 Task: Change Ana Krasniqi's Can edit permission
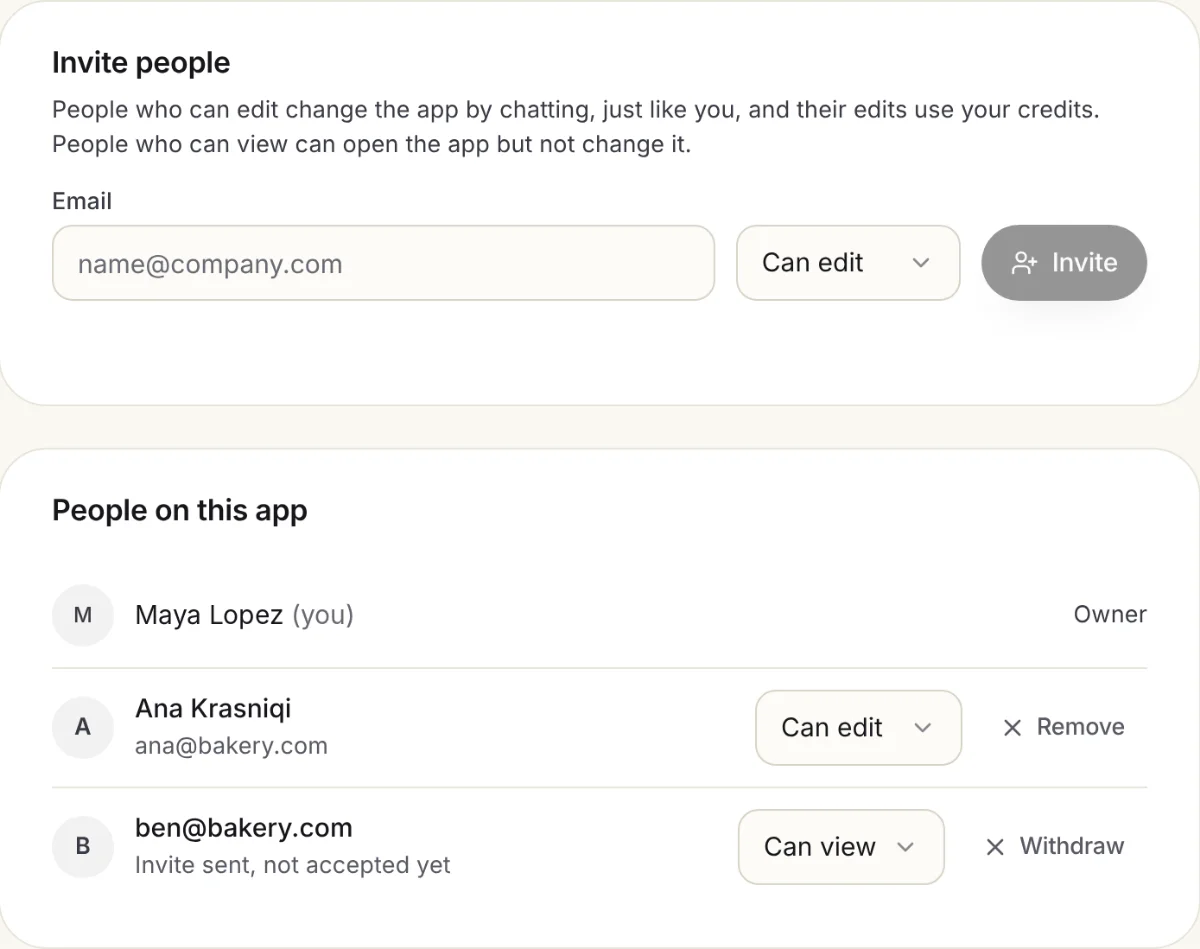[x=858, y=727]
